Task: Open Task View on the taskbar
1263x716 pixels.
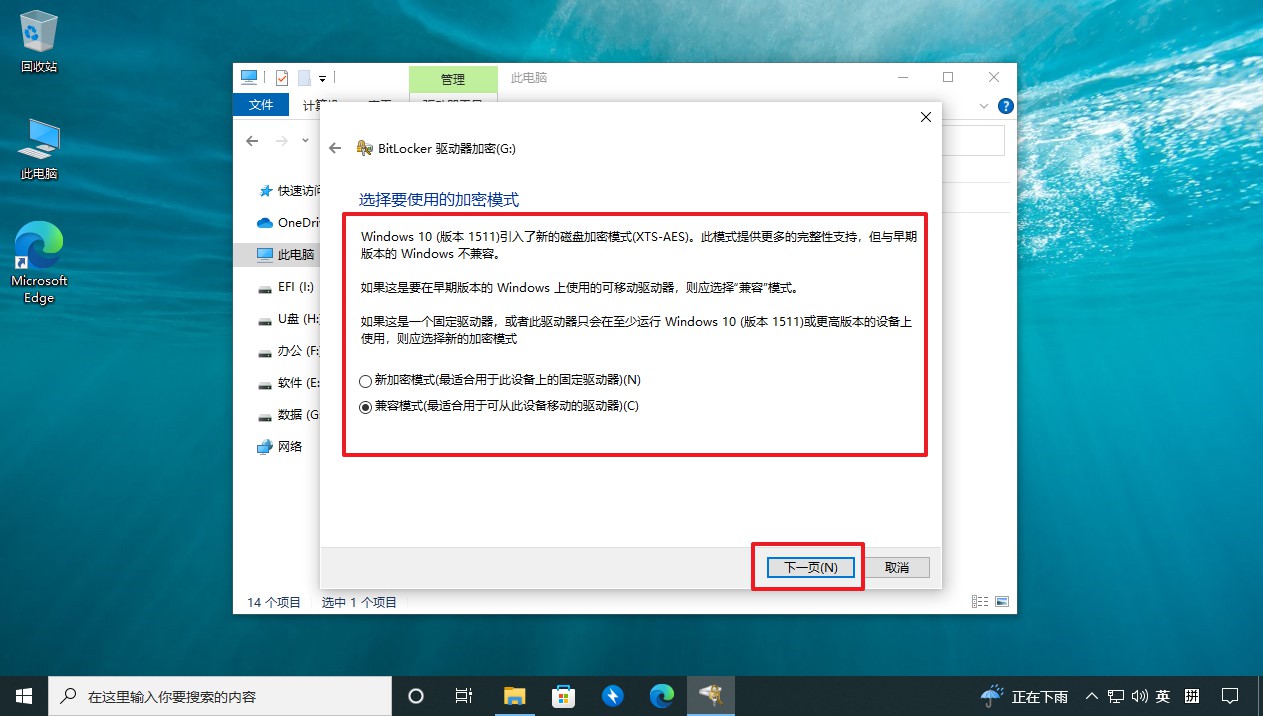Action: 463,695
